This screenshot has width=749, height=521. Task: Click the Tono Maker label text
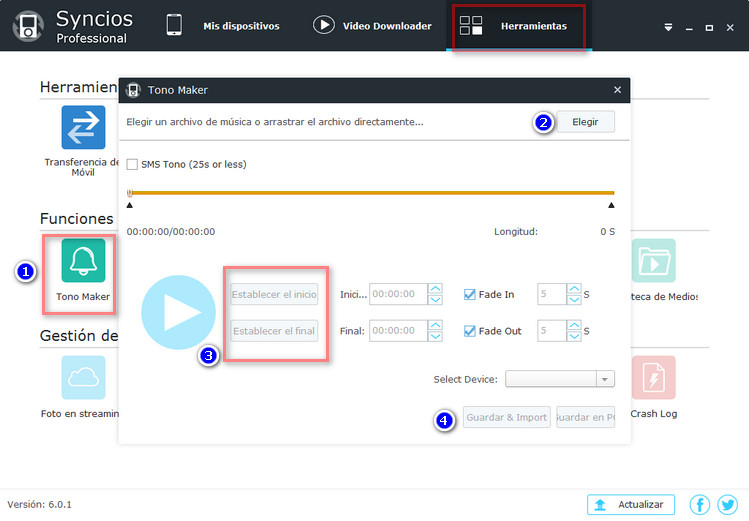click(x=83, y=297)
